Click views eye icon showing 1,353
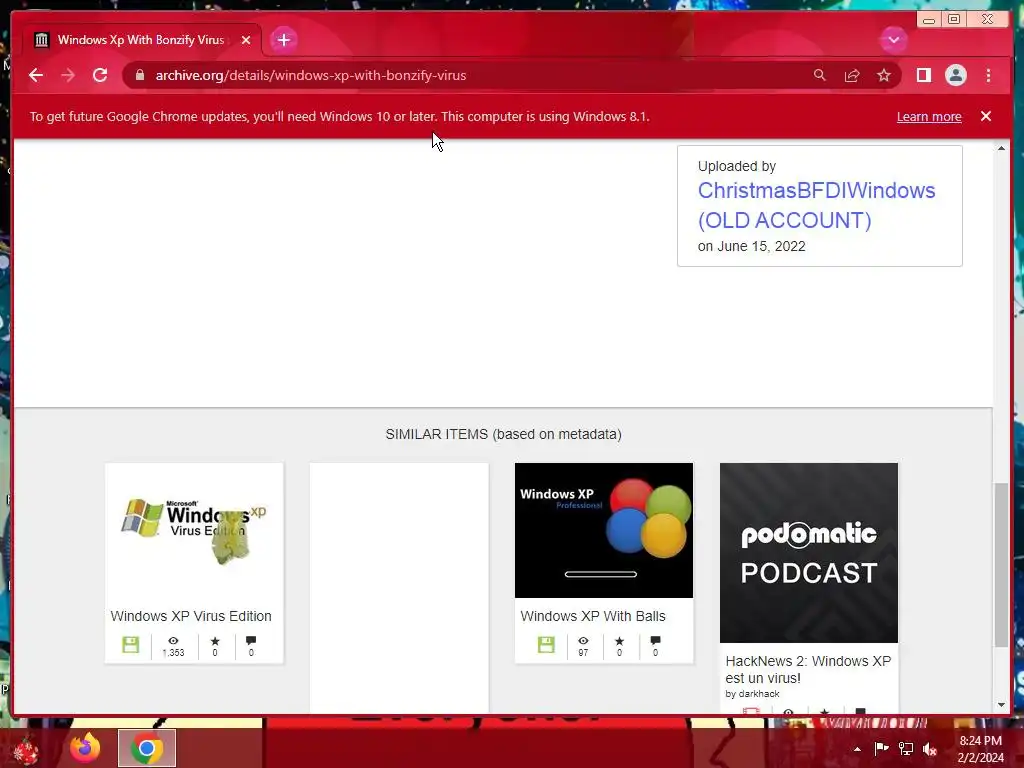The image size is (1024, 768). point(173,646)
